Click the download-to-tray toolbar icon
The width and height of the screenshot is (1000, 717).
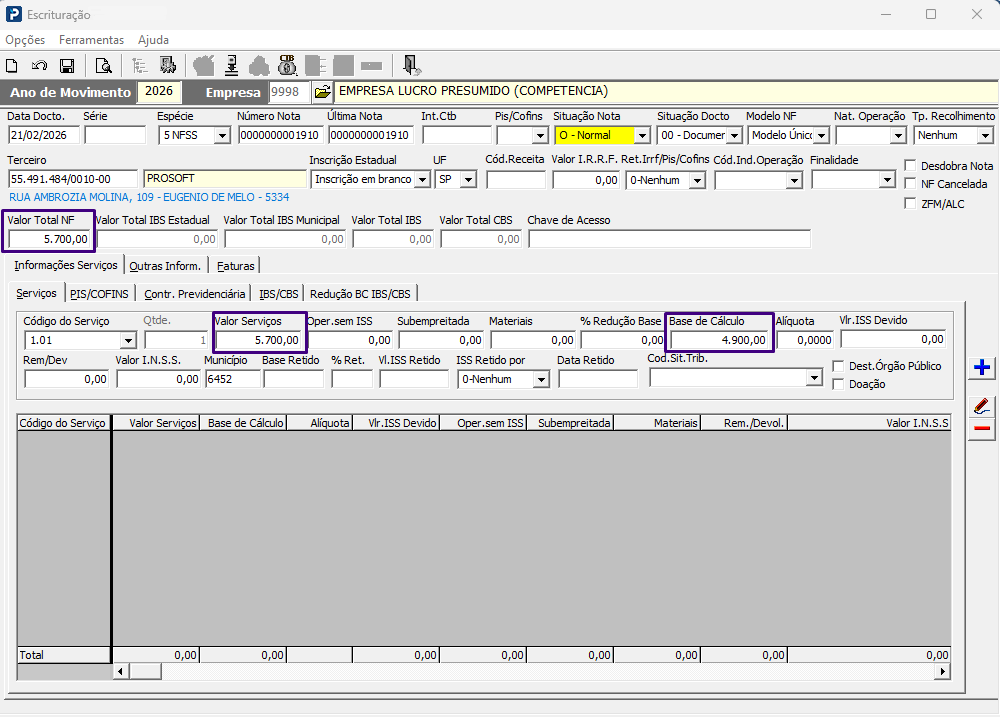[232, 66]
